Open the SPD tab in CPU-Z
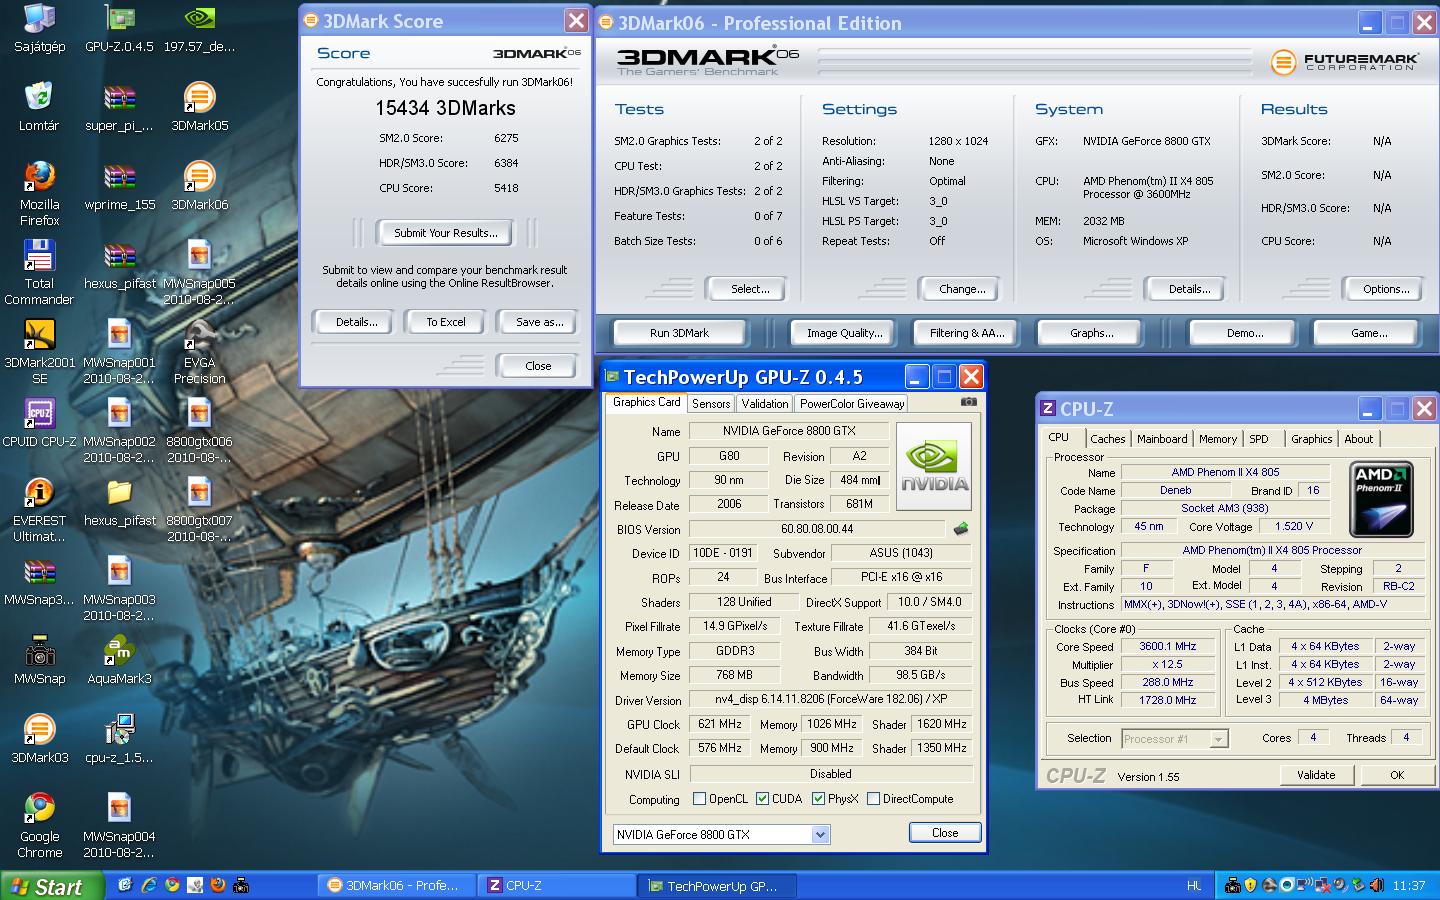The height and width of the screenshot is (900, 1440). point(1259,439)
